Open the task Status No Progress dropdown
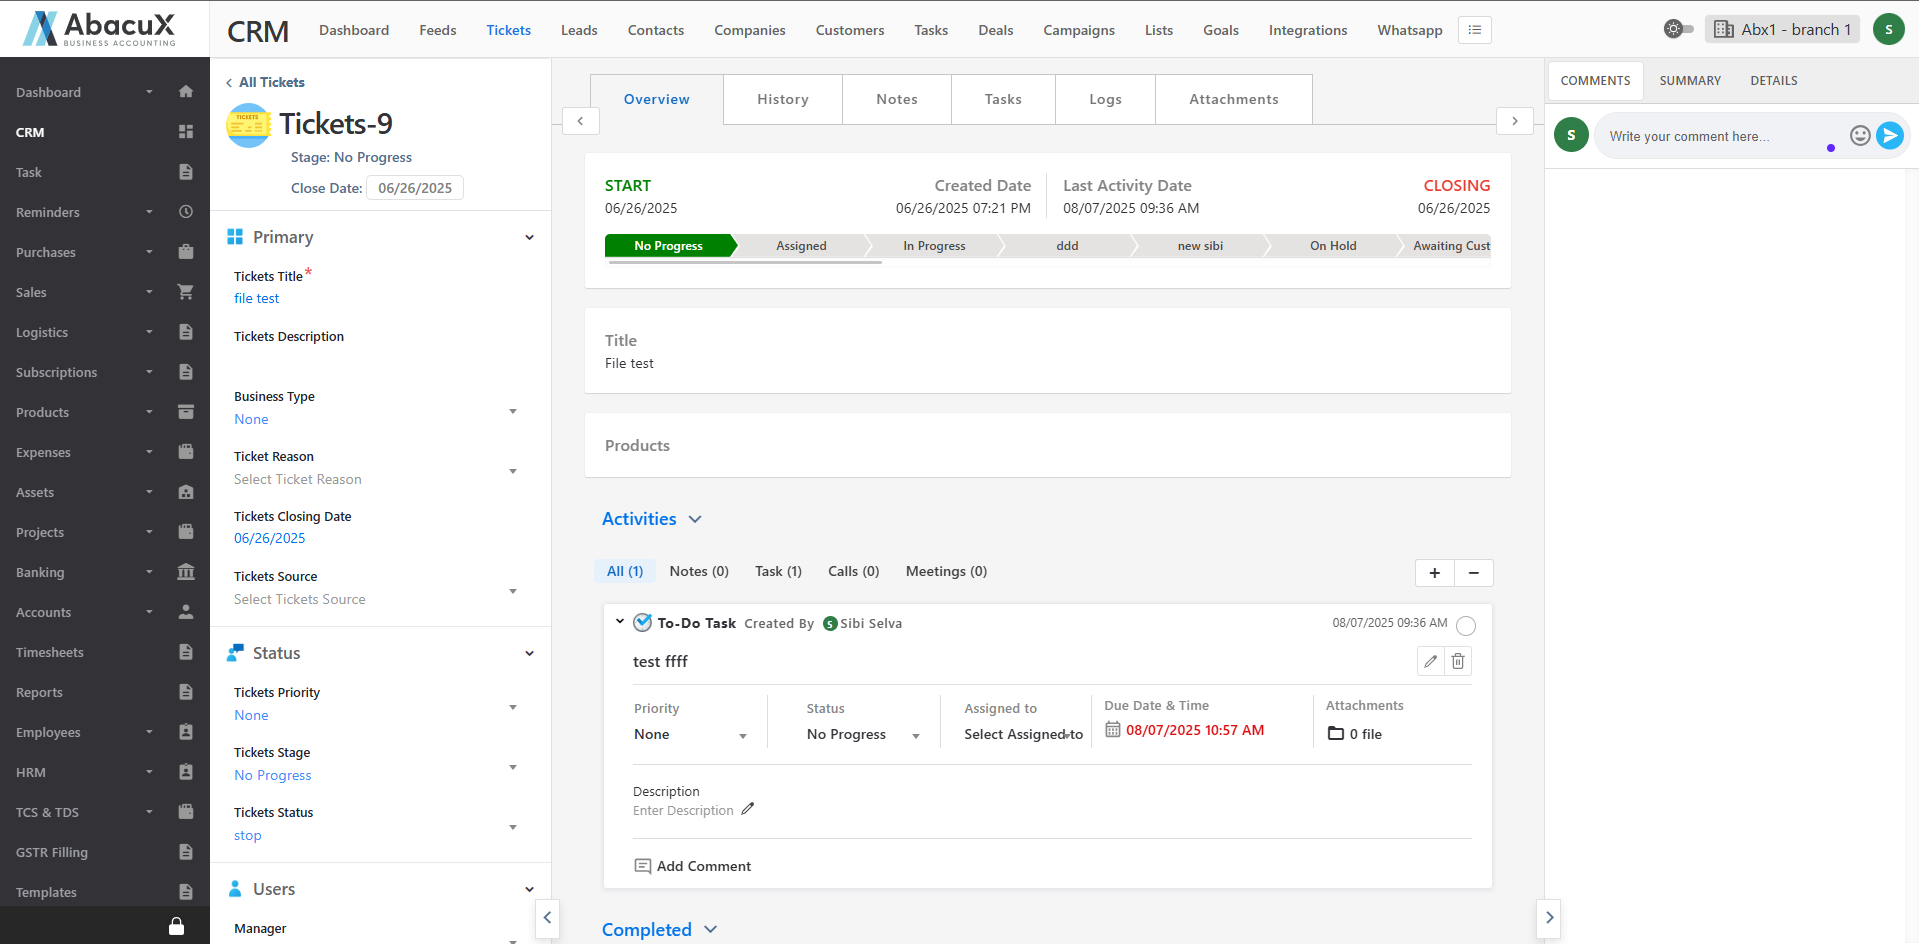The width and height of the screenshot is (1919, 944). pos(915,736)
